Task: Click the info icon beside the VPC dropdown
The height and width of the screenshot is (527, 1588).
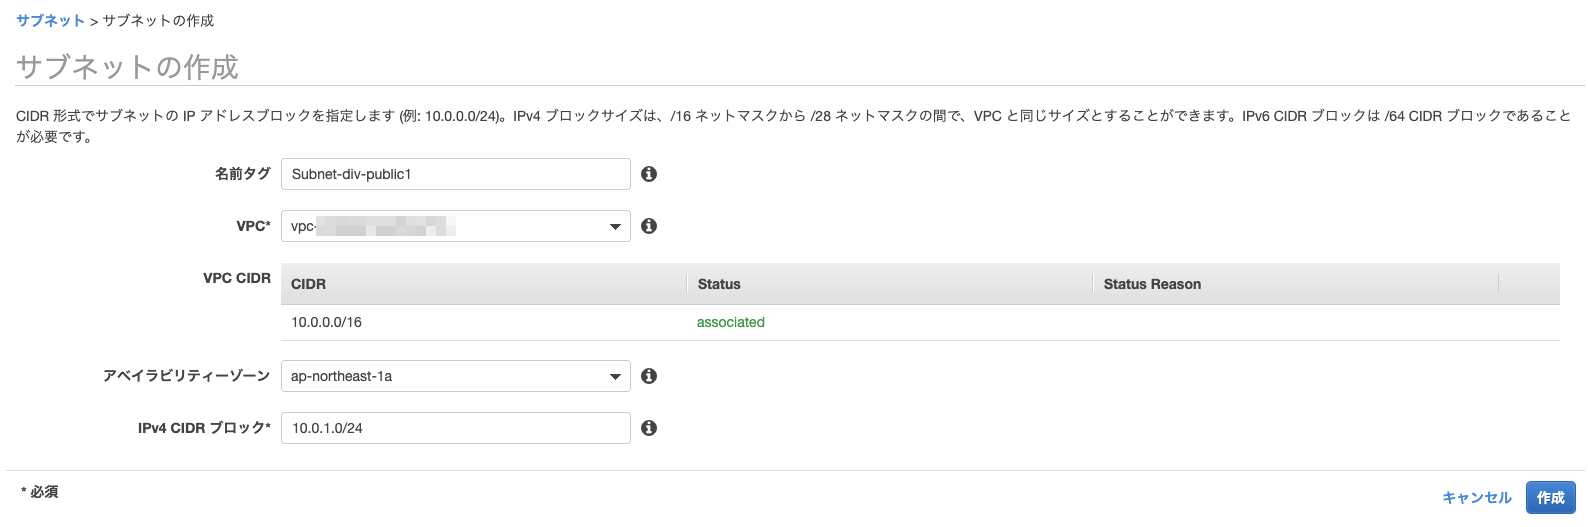Action: [x=649, y=226]
